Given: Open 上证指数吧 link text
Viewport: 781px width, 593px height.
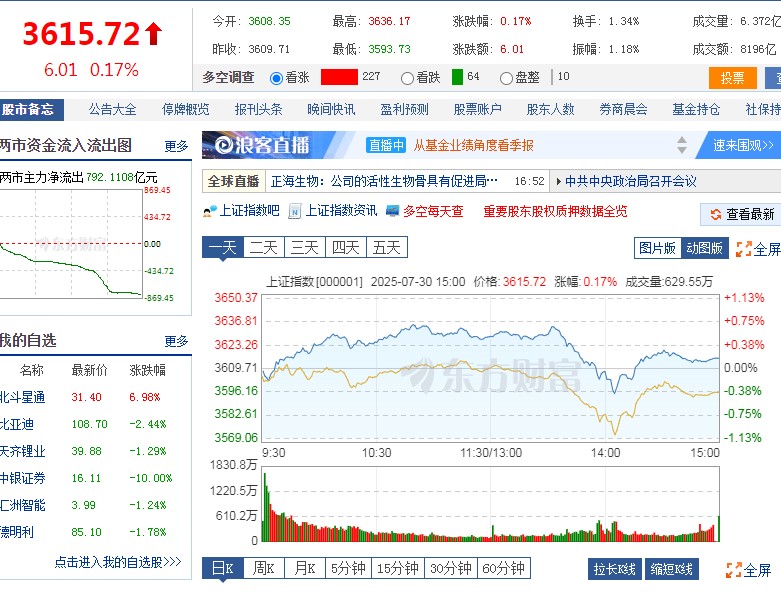Looking at the screenshot, I should [x=250, y=211].
